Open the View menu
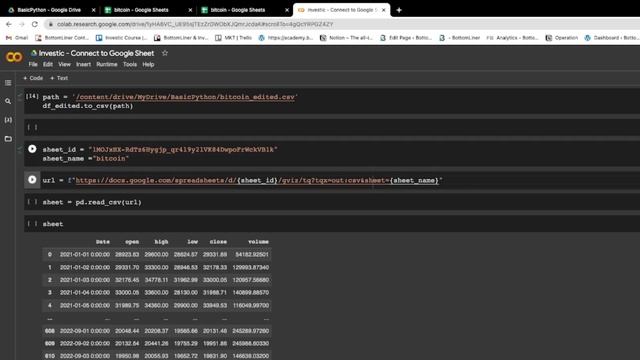 64,64
